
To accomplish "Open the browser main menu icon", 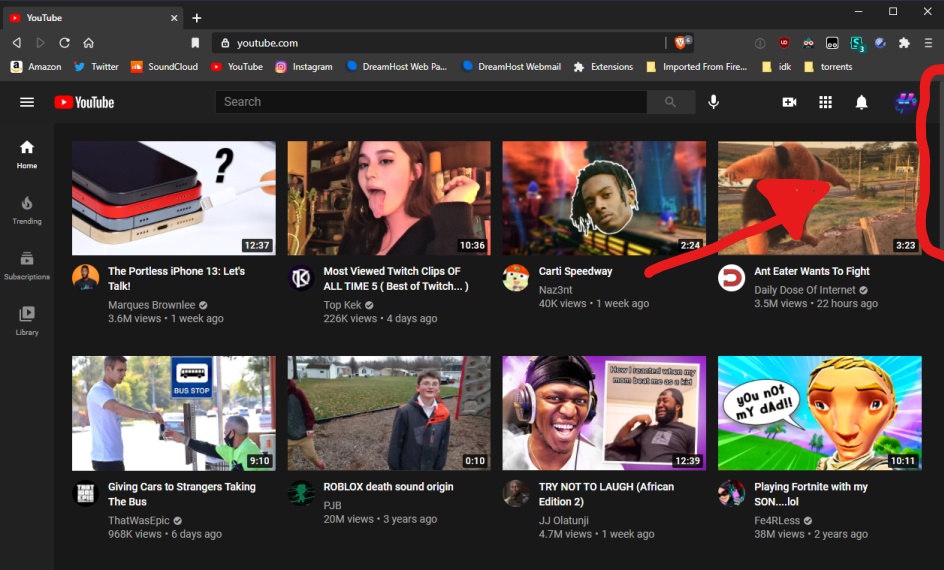I will pyautogui.click(x=928, y=43).
